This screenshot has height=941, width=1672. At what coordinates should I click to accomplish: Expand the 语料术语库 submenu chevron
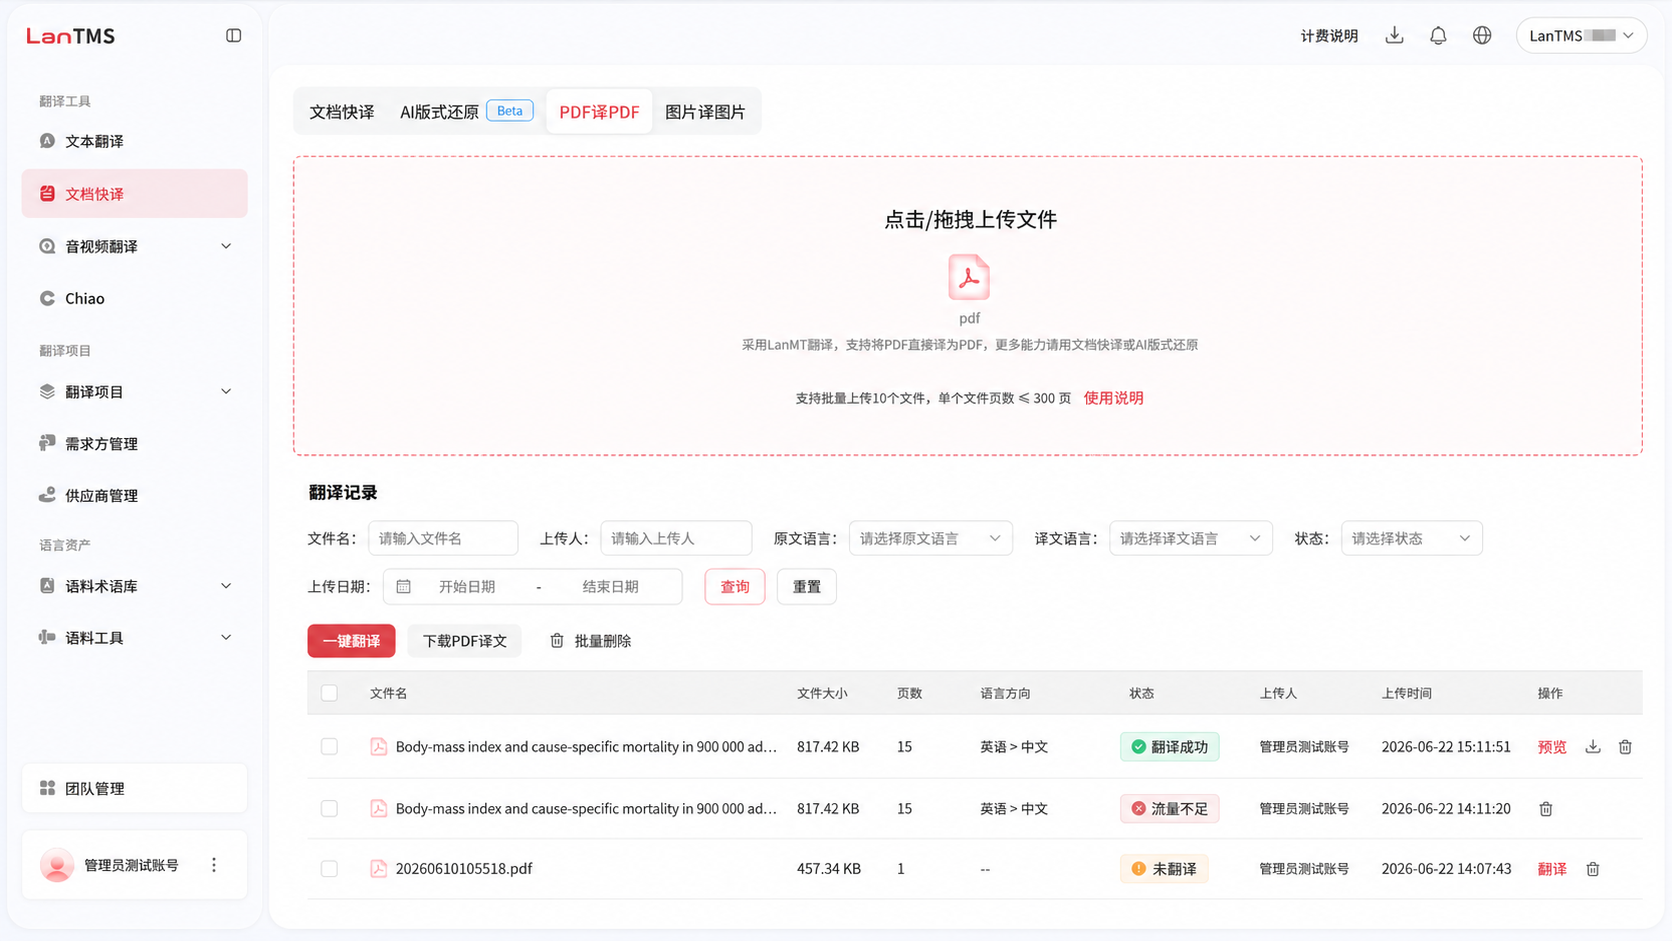(226, 586)
